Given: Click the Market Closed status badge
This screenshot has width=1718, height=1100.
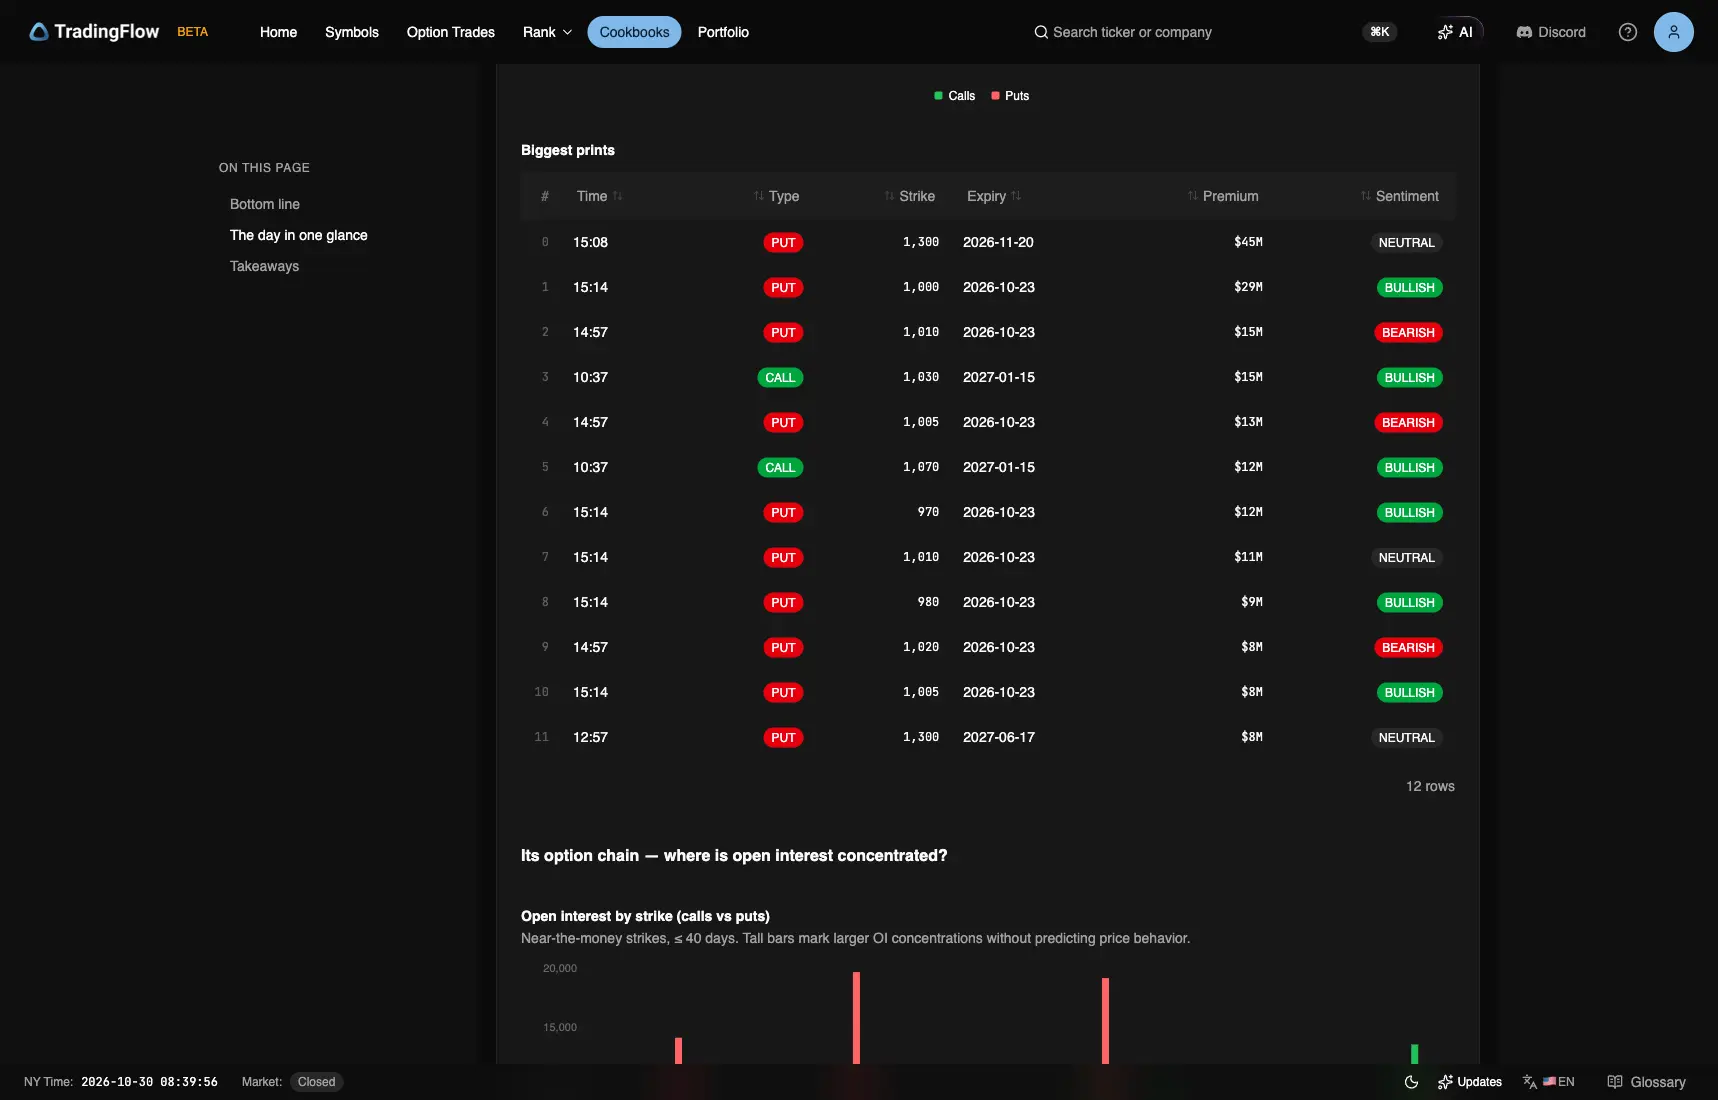Looking at the screenshot, I should (x=316, y=1082).
